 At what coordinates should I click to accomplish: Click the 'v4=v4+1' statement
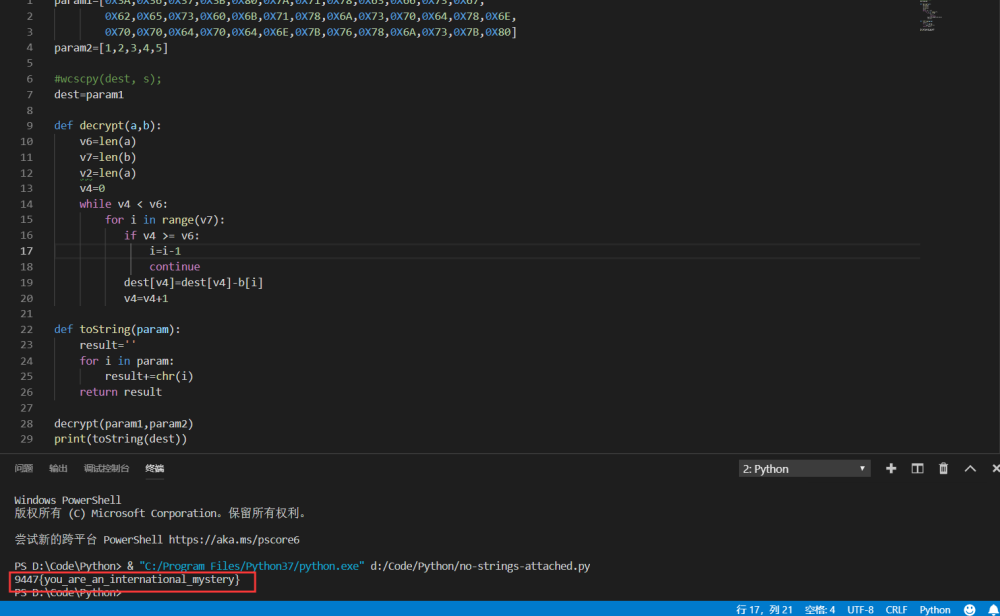(146, 298)
